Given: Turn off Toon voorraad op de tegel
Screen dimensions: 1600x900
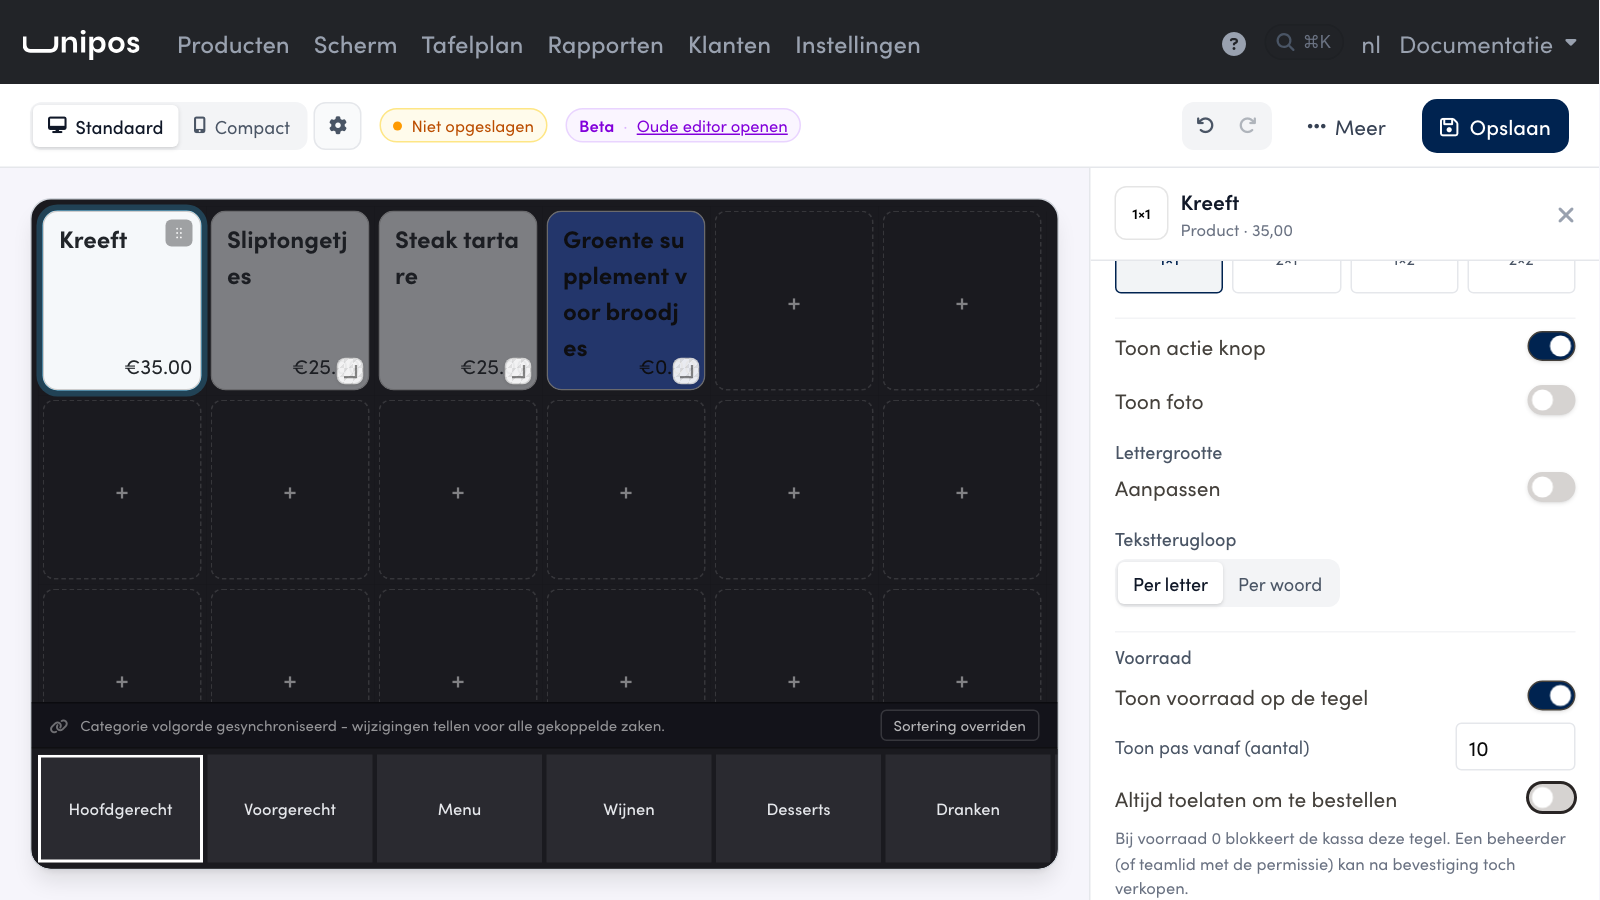Looking at the screenshot, I should [x=1551, y=696].
